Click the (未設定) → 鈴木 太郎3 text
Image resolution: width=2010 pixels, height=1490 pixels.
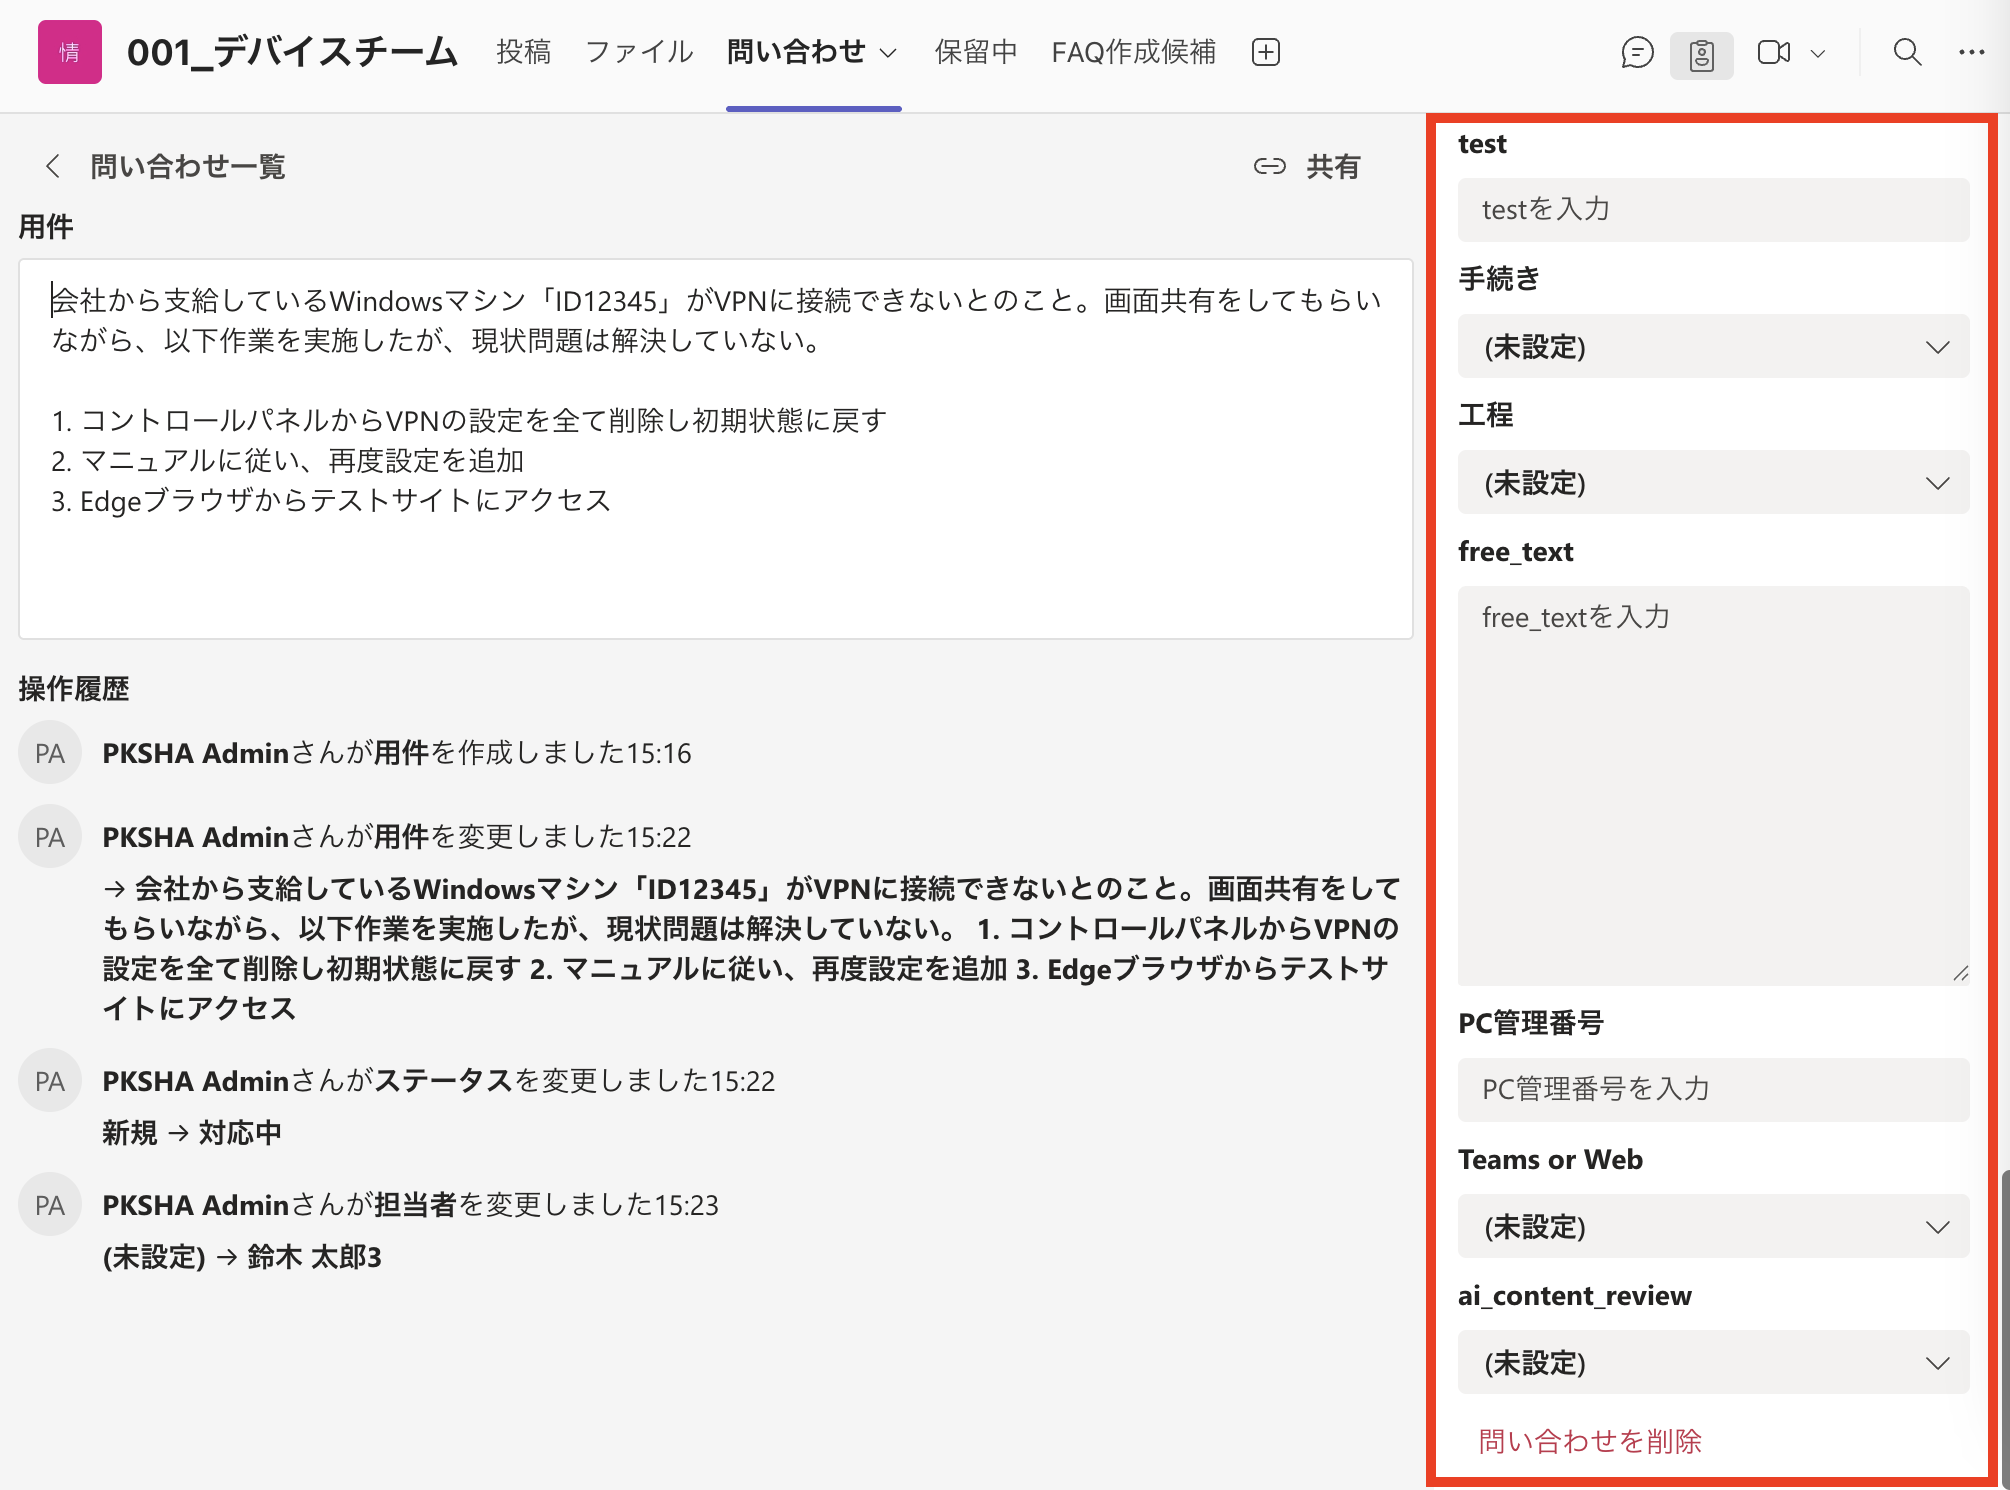[242, 1257]
